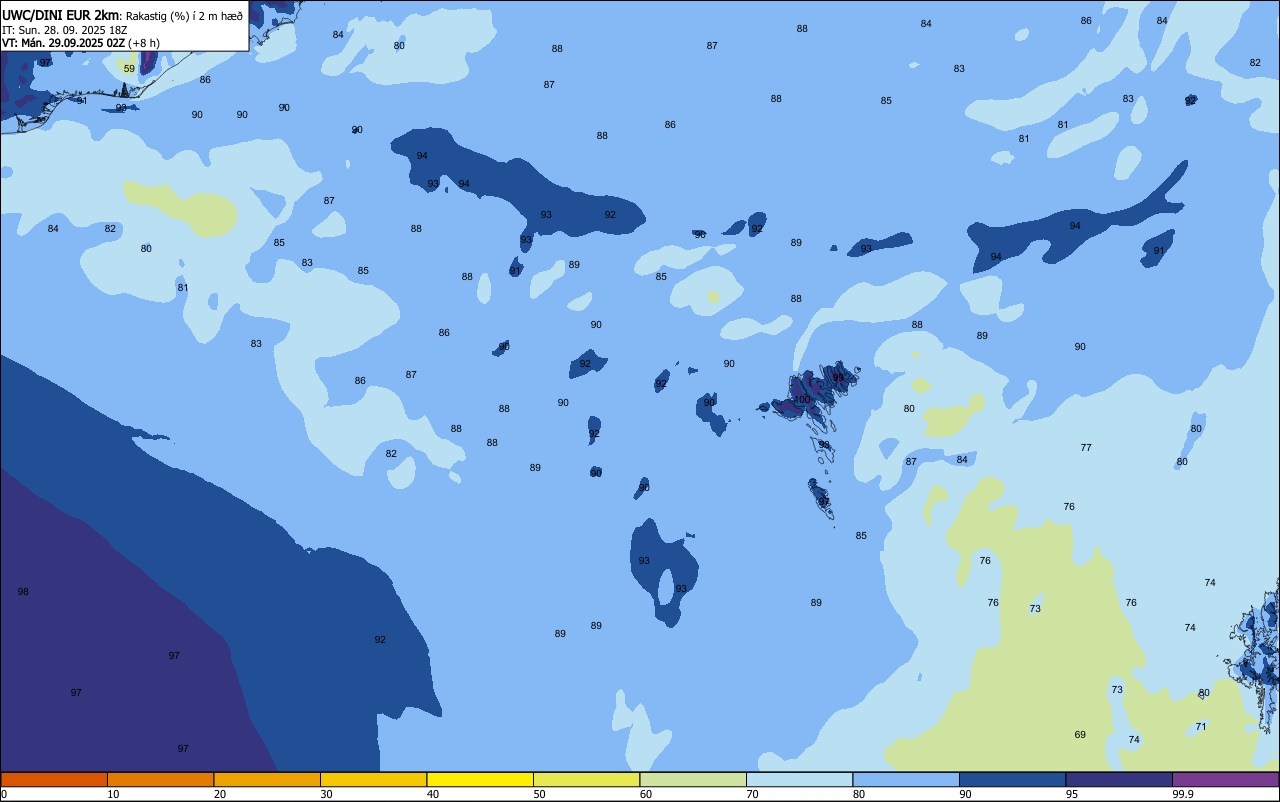
Task: Pick the 20–30 amber legend swatch
Action: coord(267,779)
